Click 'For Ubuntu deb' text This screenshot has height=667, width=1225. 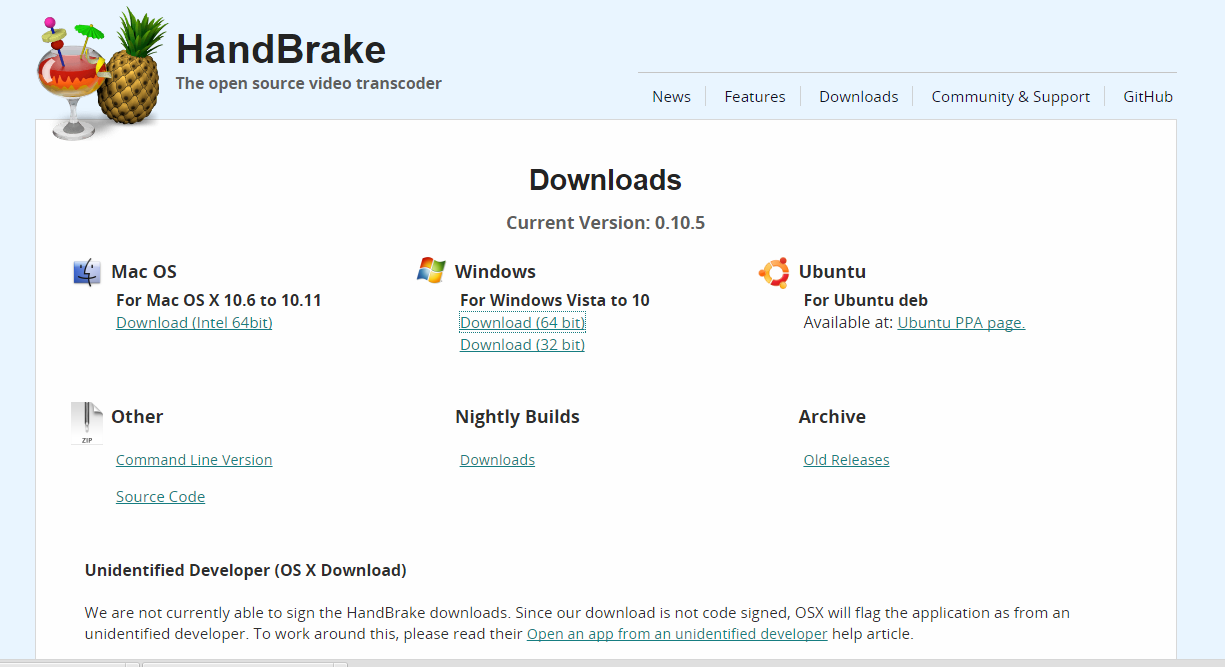point(866,300)
